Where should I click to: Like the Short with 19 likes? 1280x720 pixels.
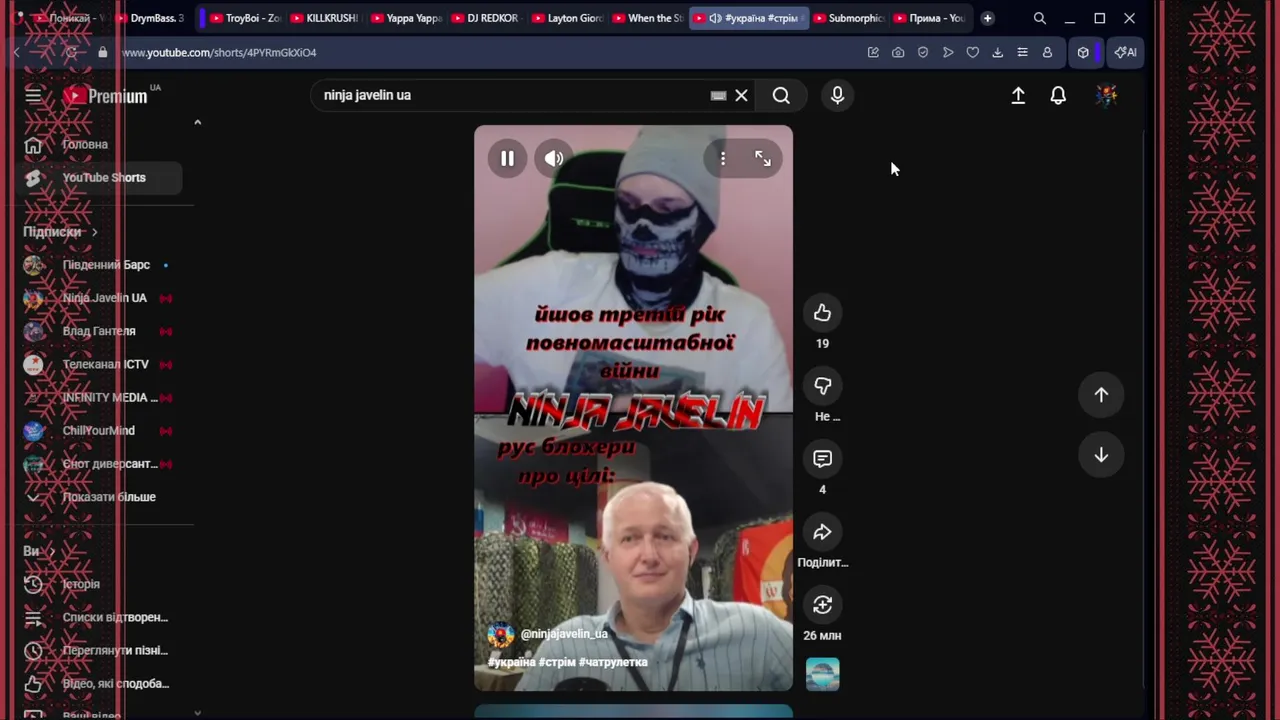(x=822, y=313)
